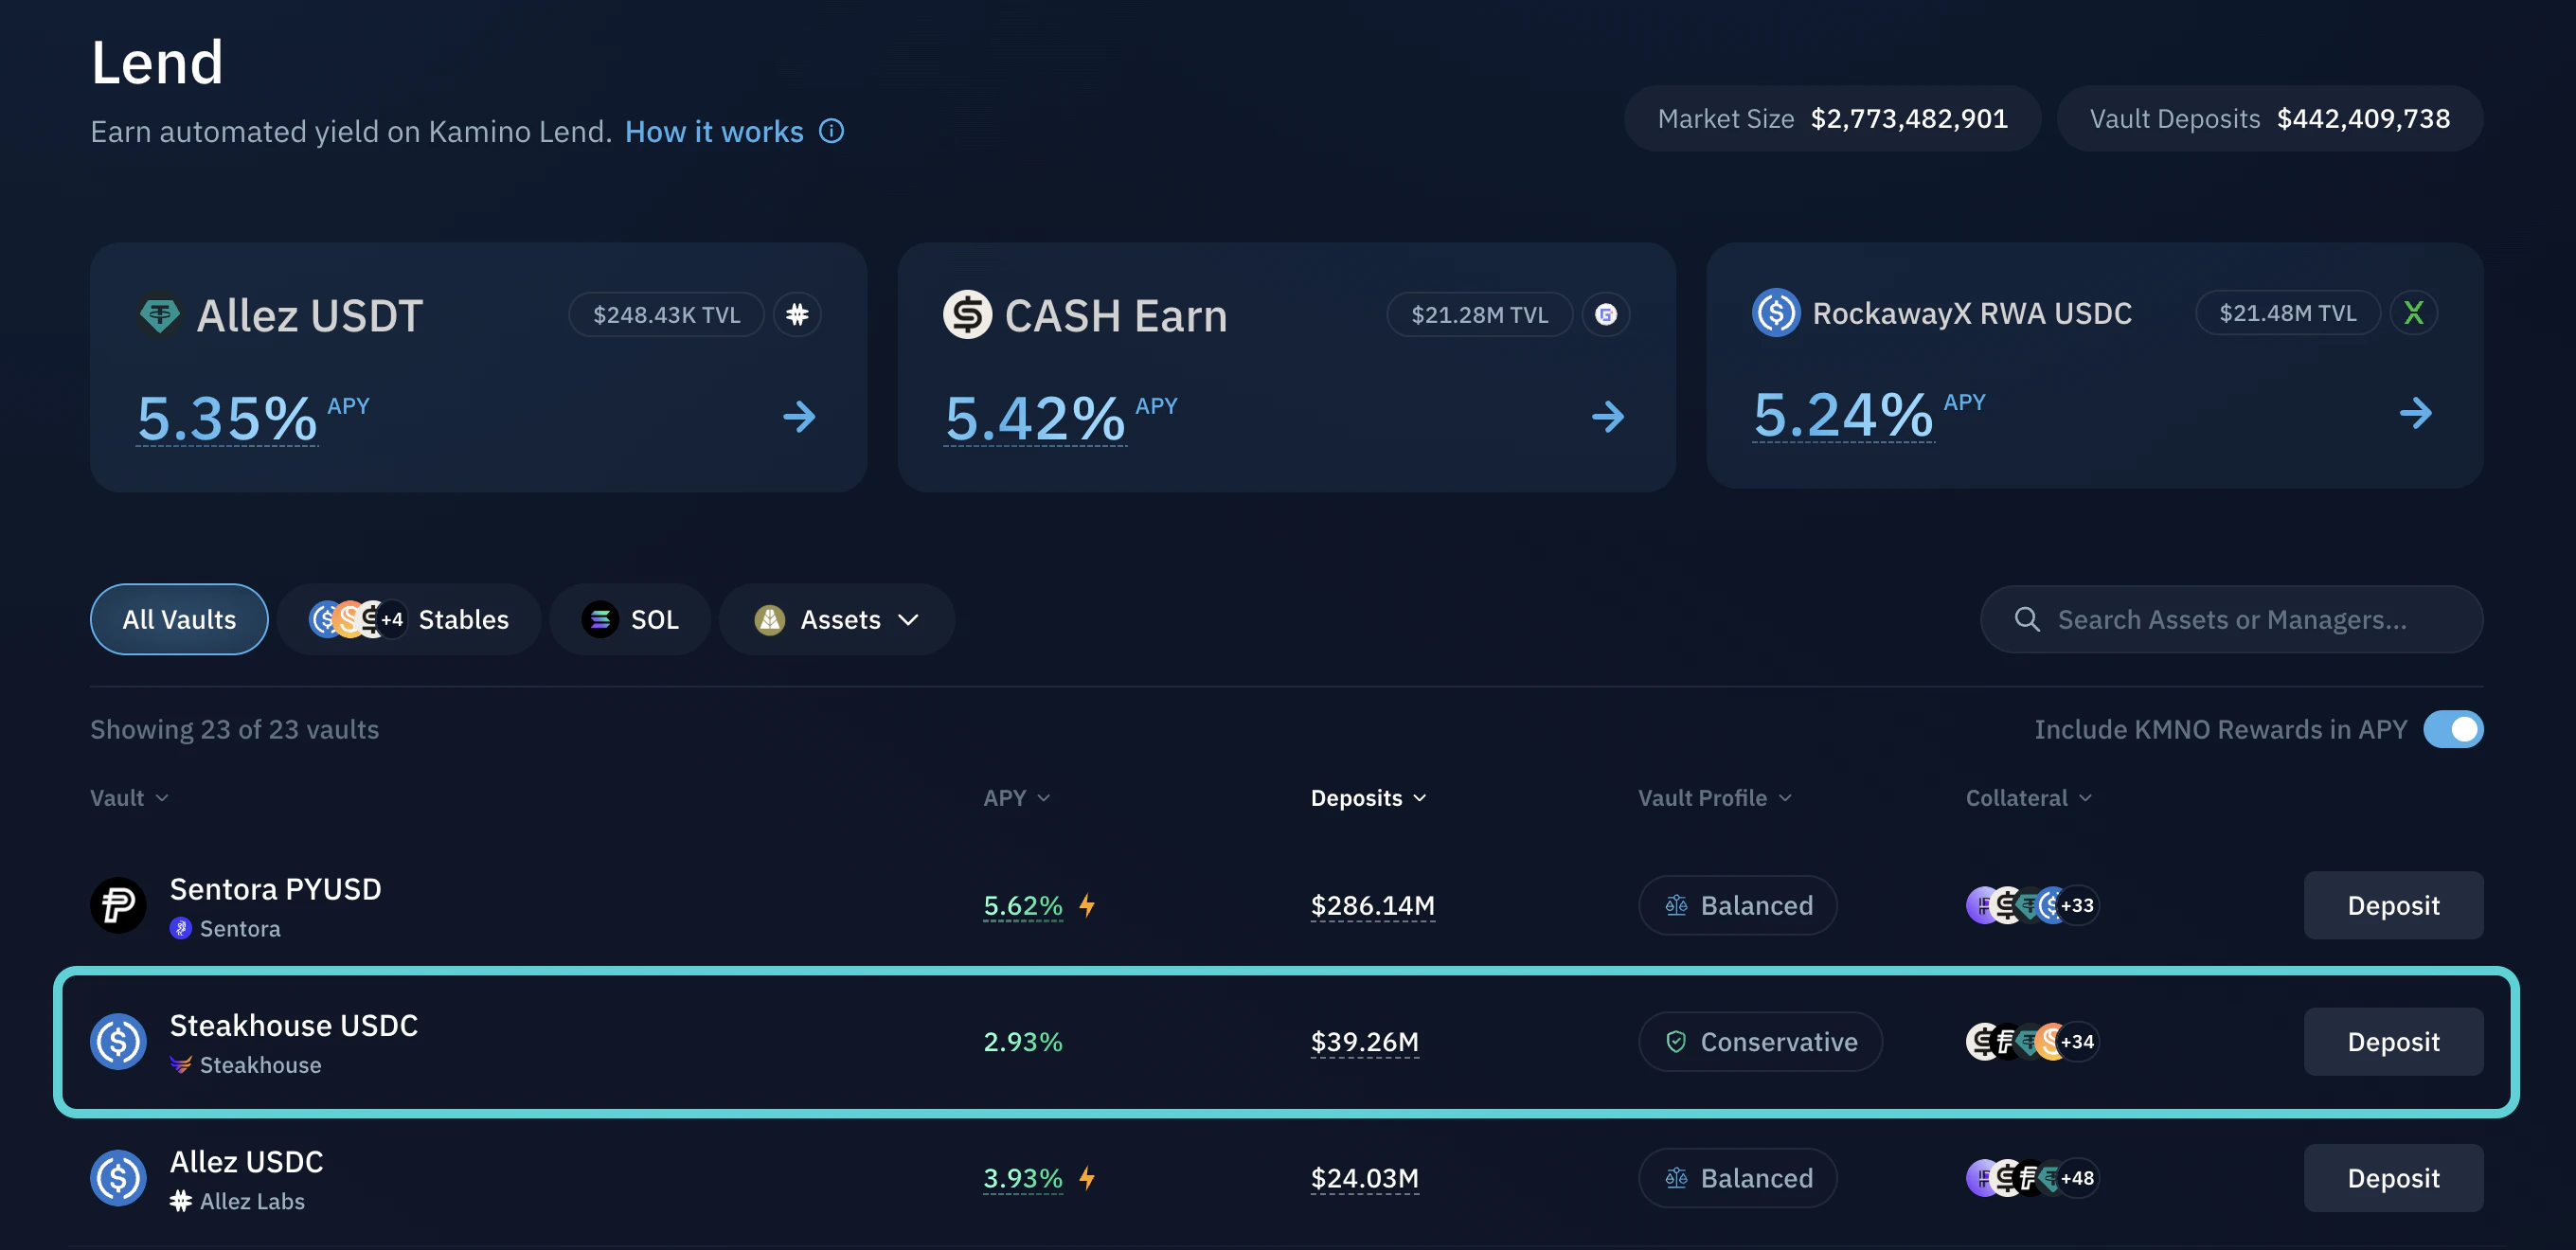Click the Allez Labs manager logo
Viewport: 2576px width, 1250px height.
[x=180, y=1200]
